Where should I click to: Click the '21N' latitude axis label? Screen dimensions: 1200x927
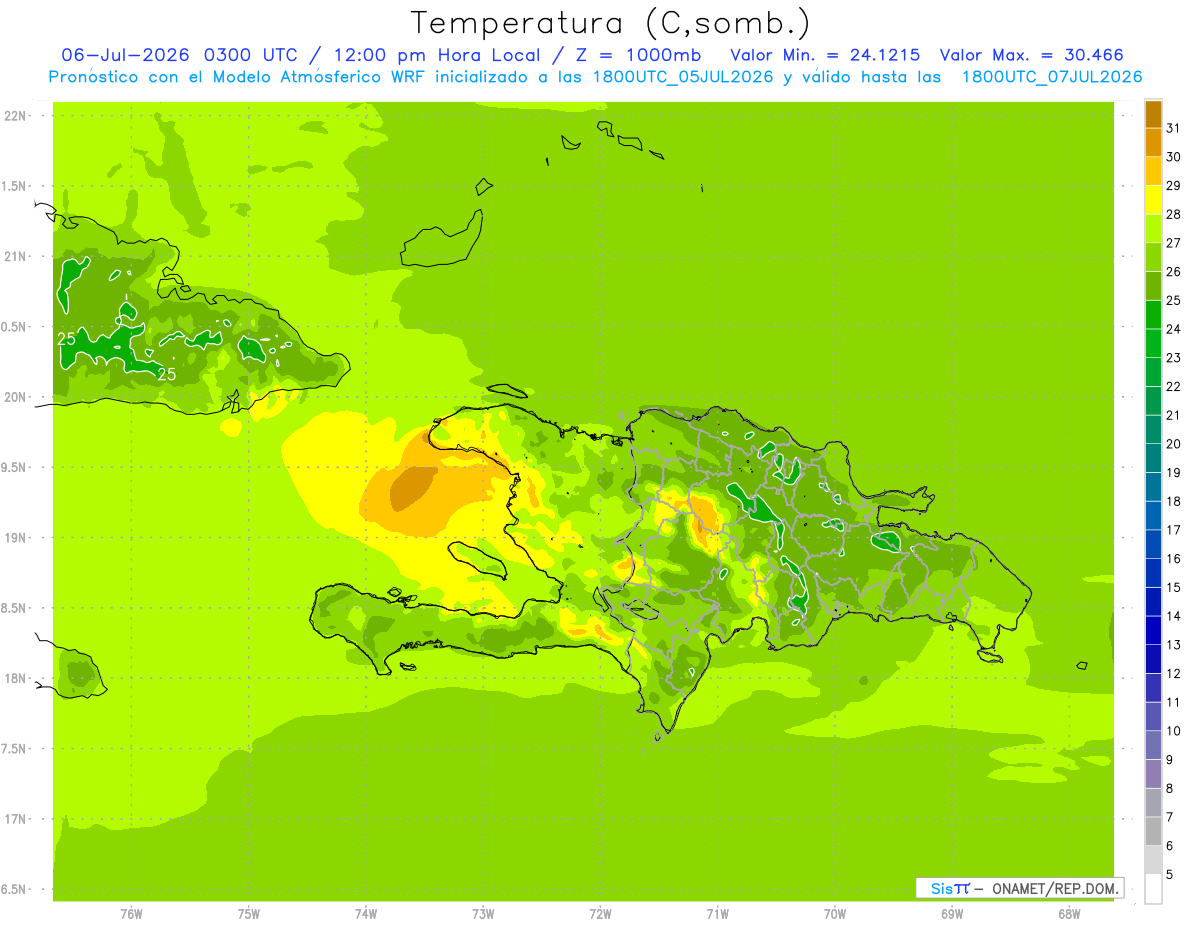point(17,256)
